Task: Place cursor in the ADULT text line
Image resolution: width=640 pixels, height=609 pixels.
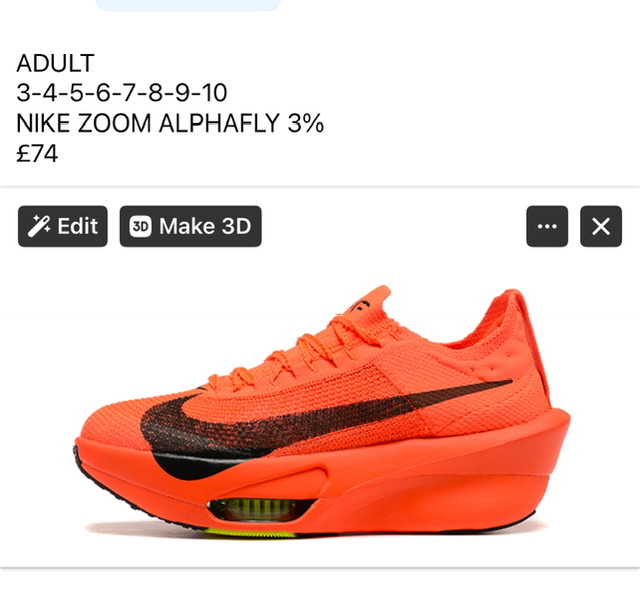Action: point(56,63)
